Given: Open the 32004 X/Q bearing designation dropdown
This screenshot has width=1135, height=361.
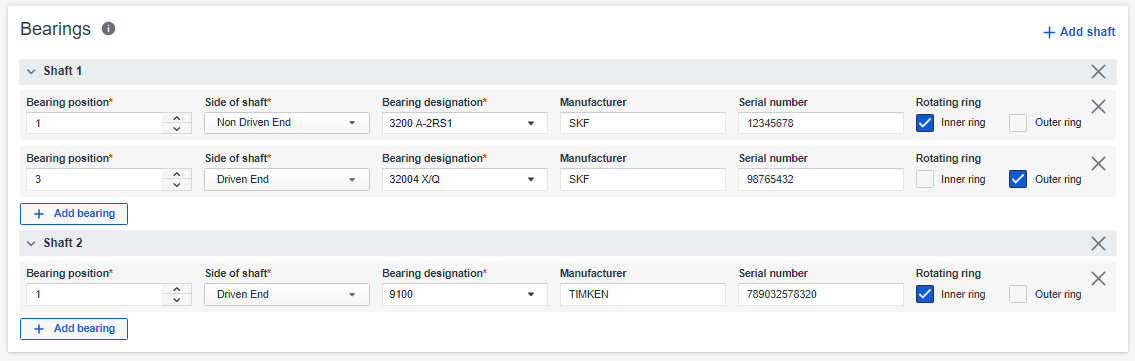Looking at the screenshot, I should click(465, 179).
